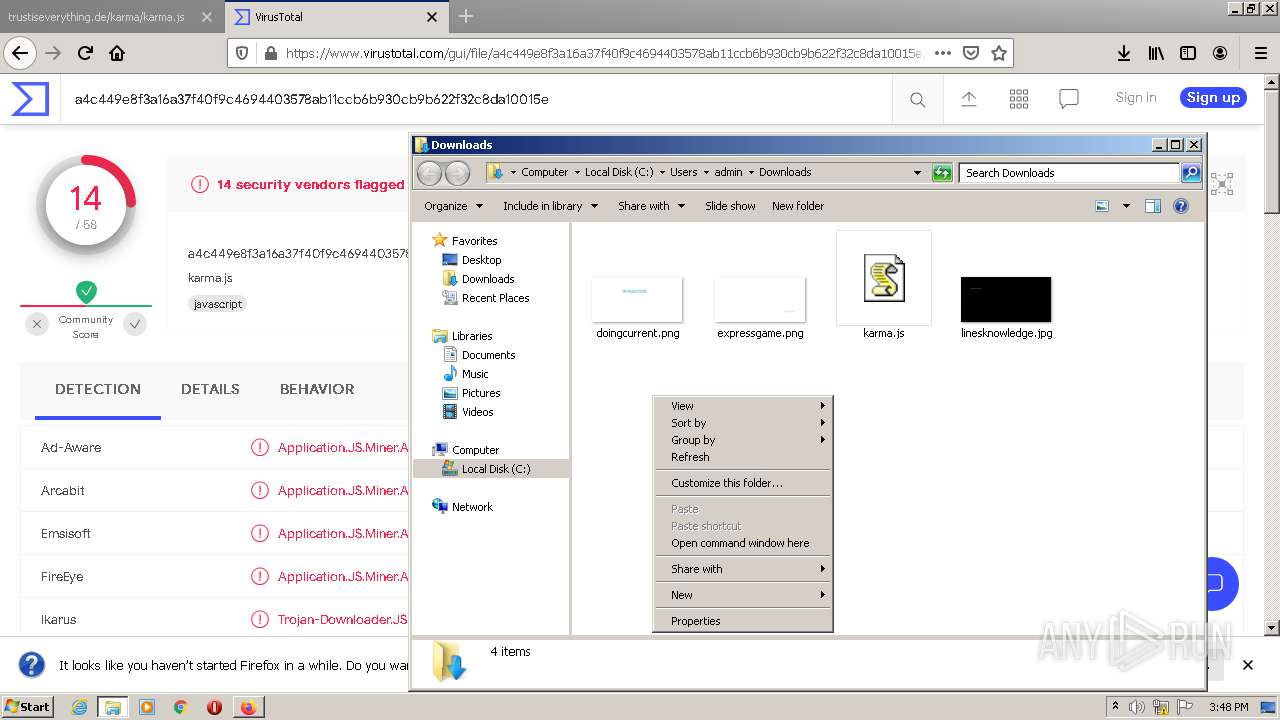Click Slide show in Explorer toolbar
The image size is (1280, 720).
[730, 206]
